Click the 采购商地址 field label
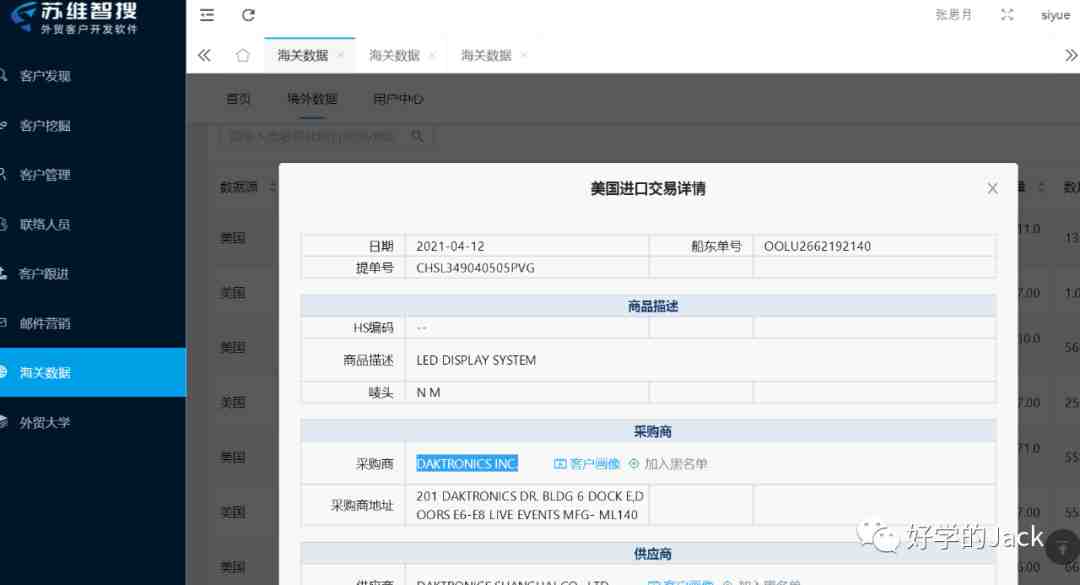 (x=362, y=505)
